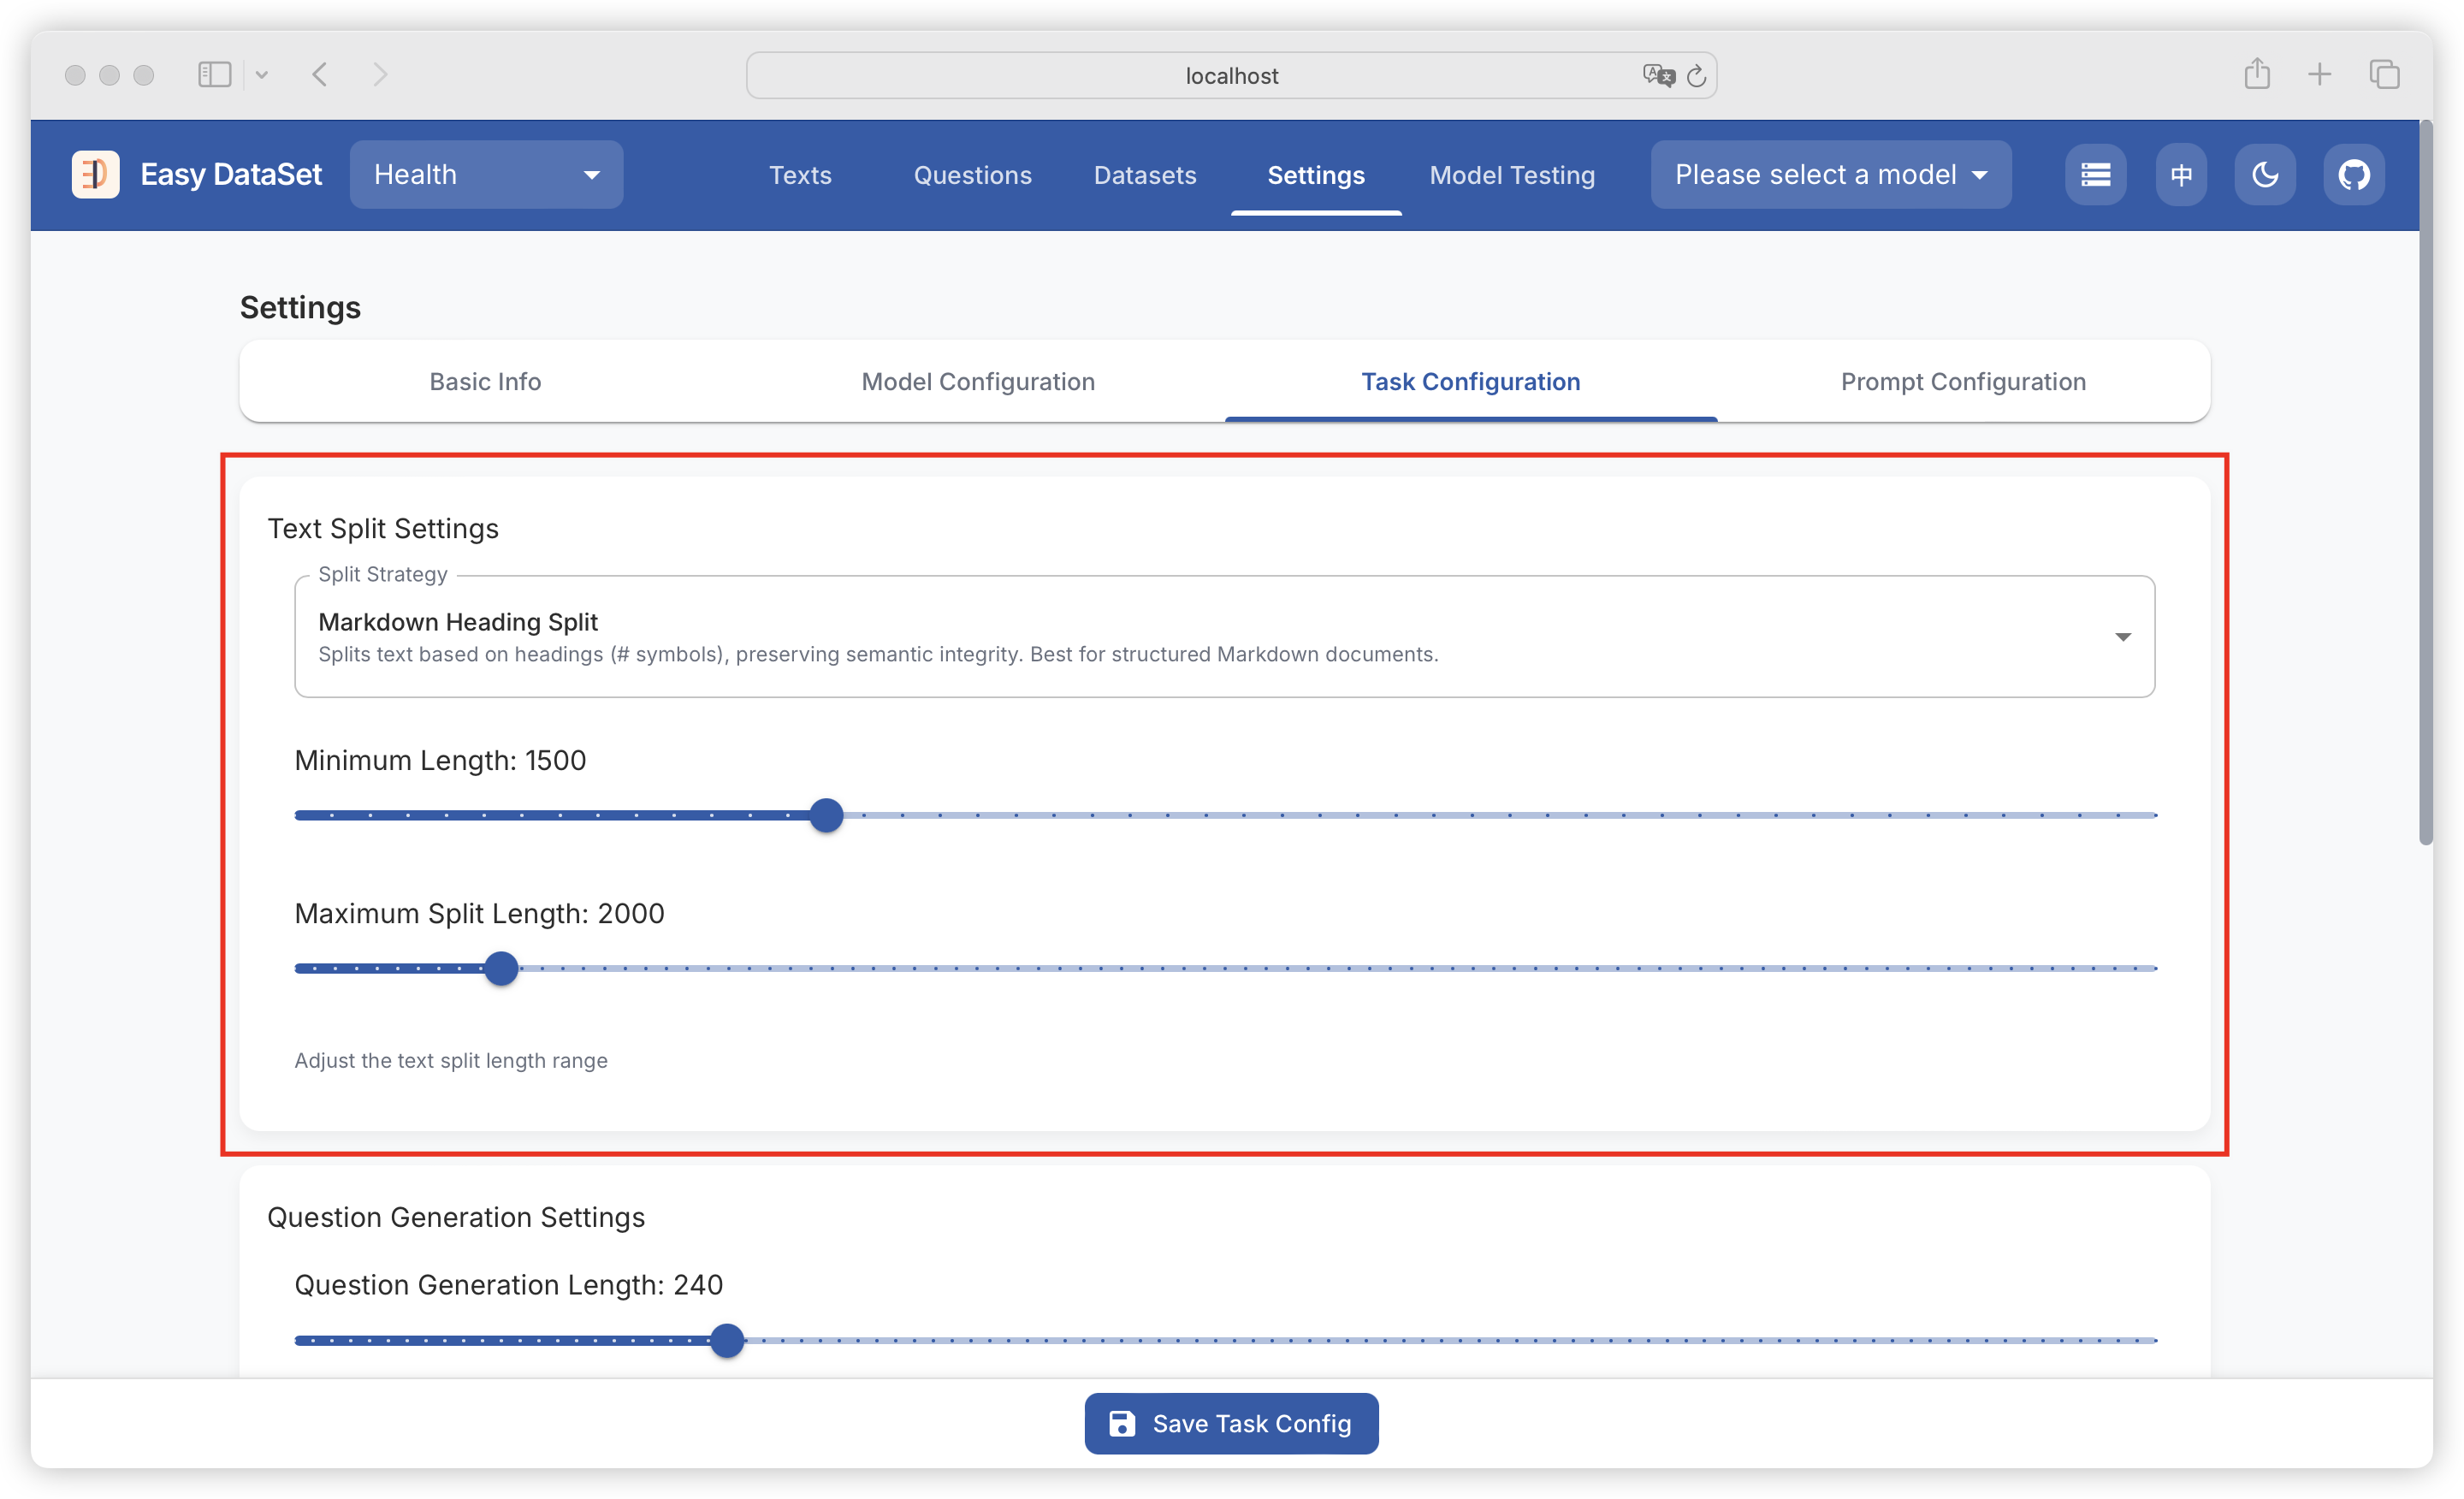This screenshot has height=1499, width=2464.
Task: Open the Split Strategy dropdown
Action: click(1224, 637)
